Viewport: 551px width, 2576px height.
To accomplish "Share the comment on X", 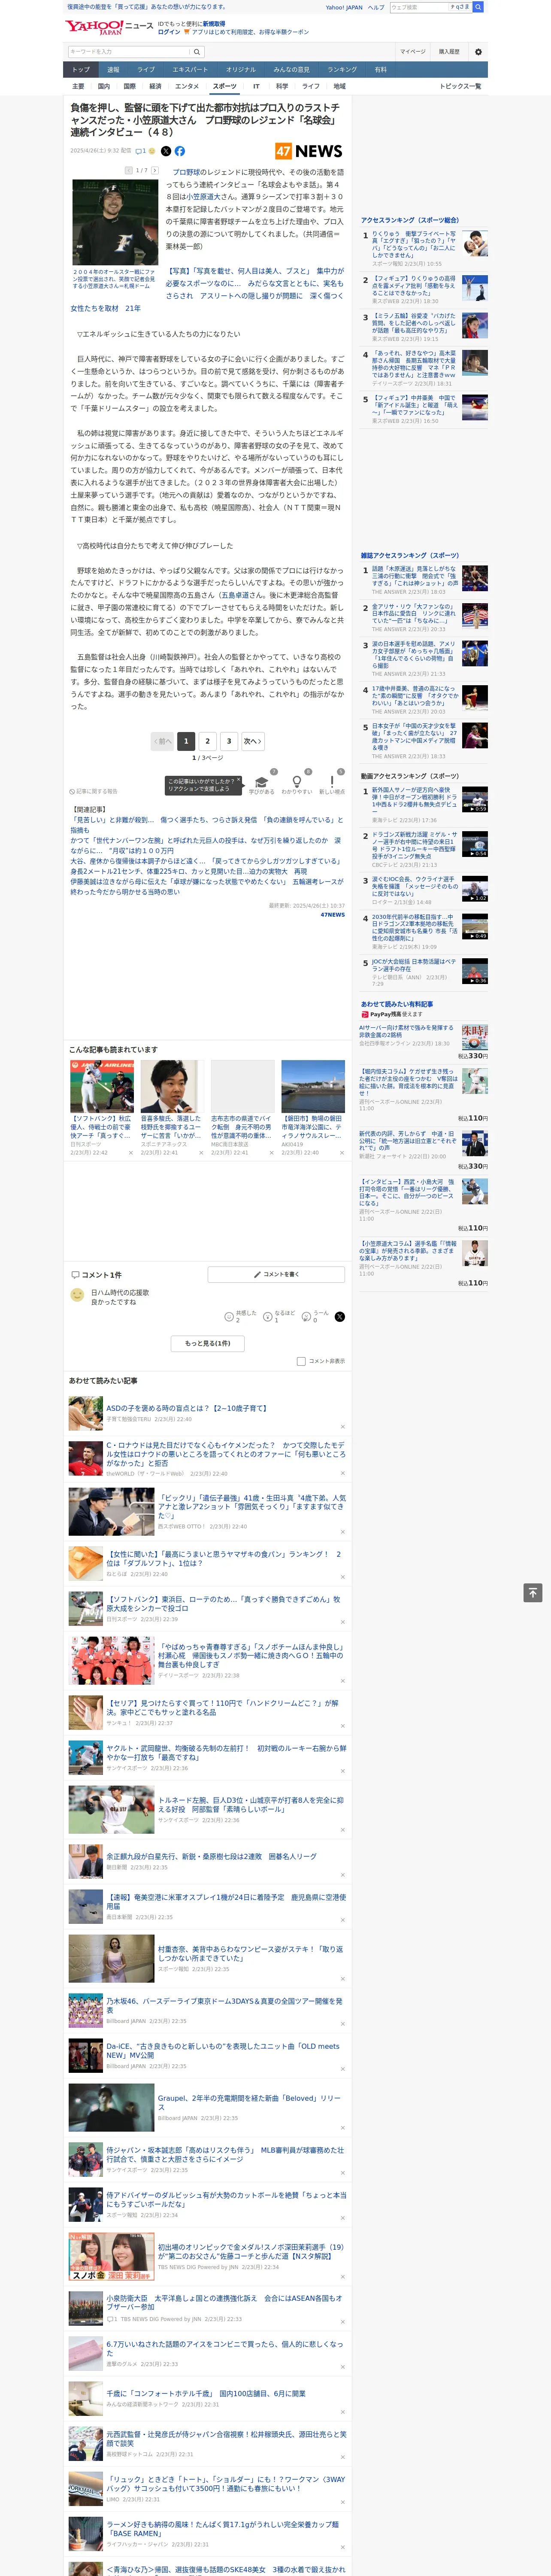I will [340, 1317].
